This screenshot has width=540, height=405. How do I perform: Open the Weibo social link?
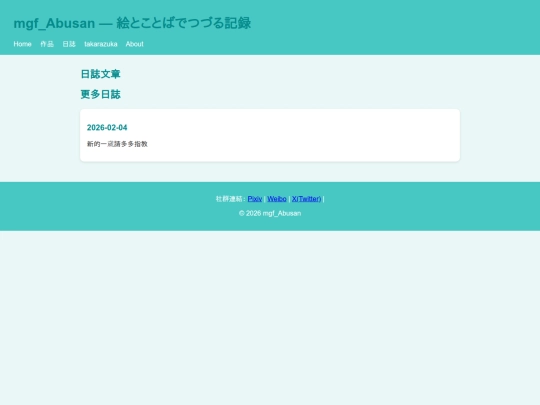pos(277,199)
